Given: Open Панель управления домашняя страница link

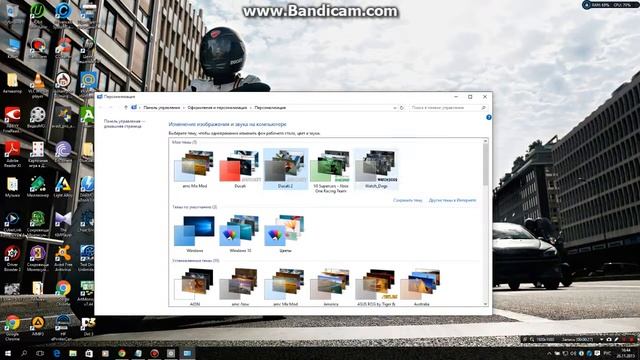Looking at the screenshot, I should pos(123,124).
